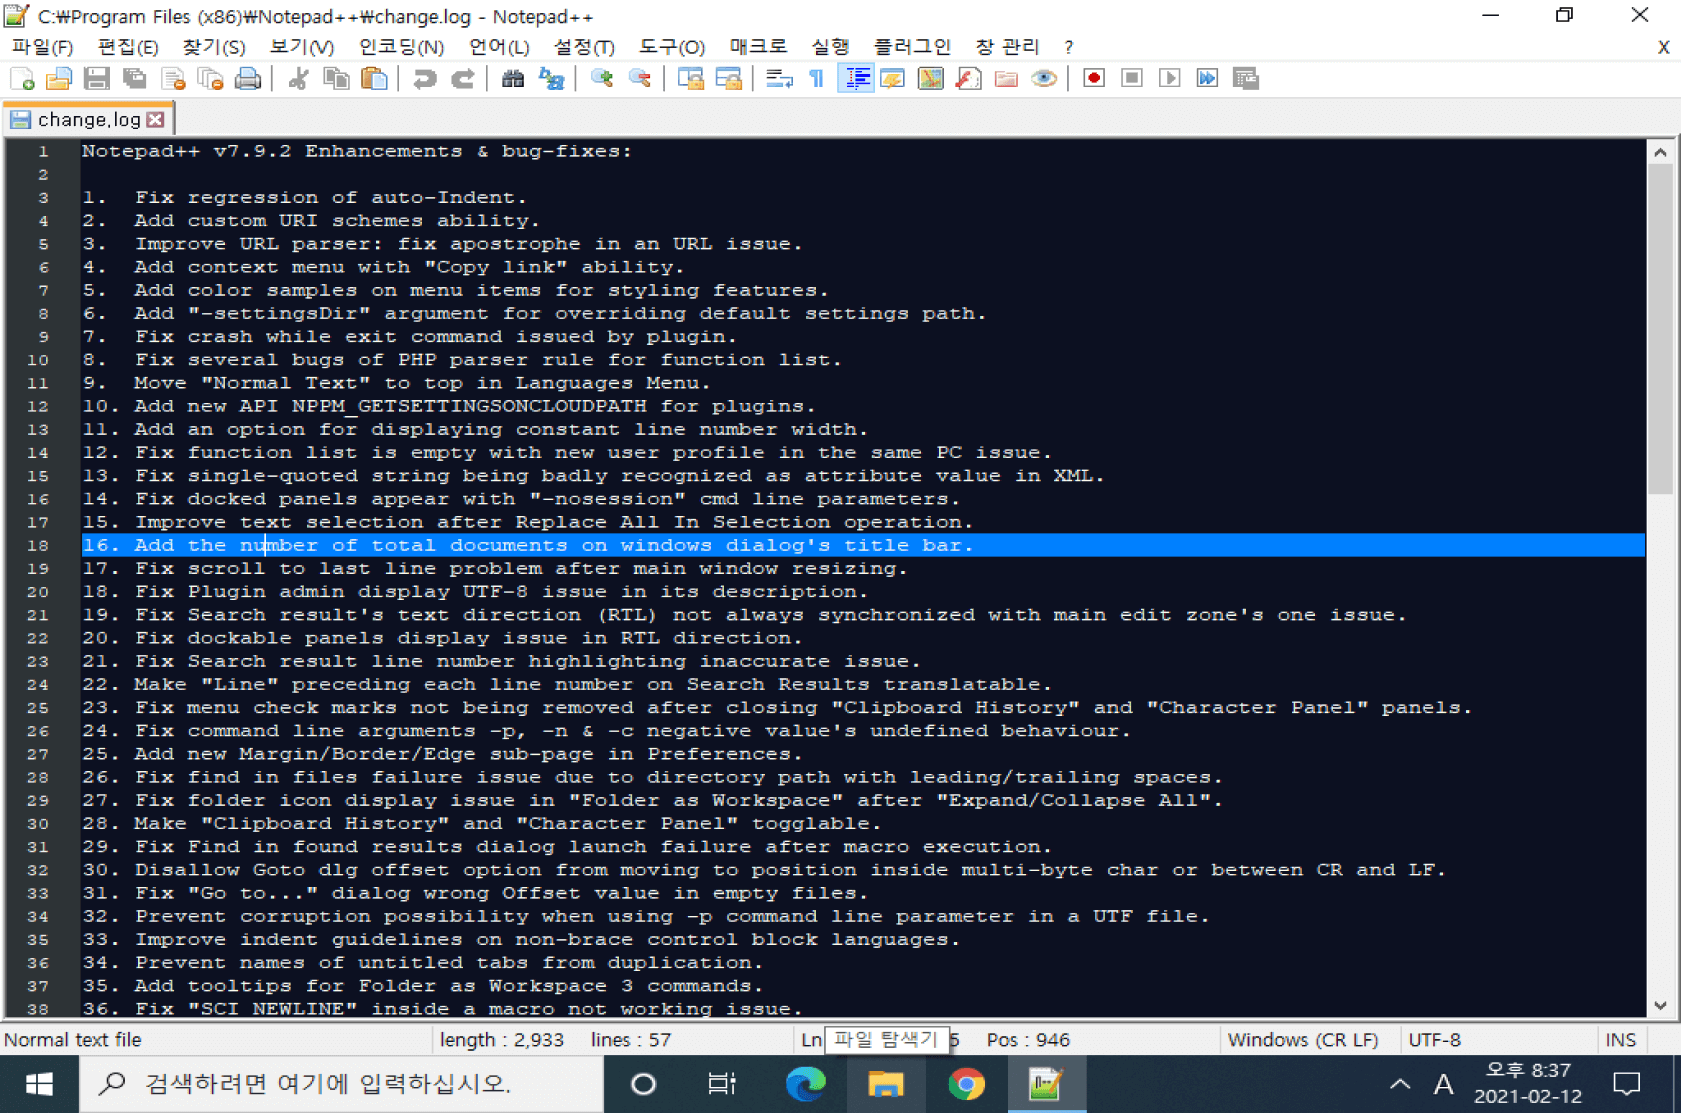Open Find with the binoculars icon

(x=513, y=79)
